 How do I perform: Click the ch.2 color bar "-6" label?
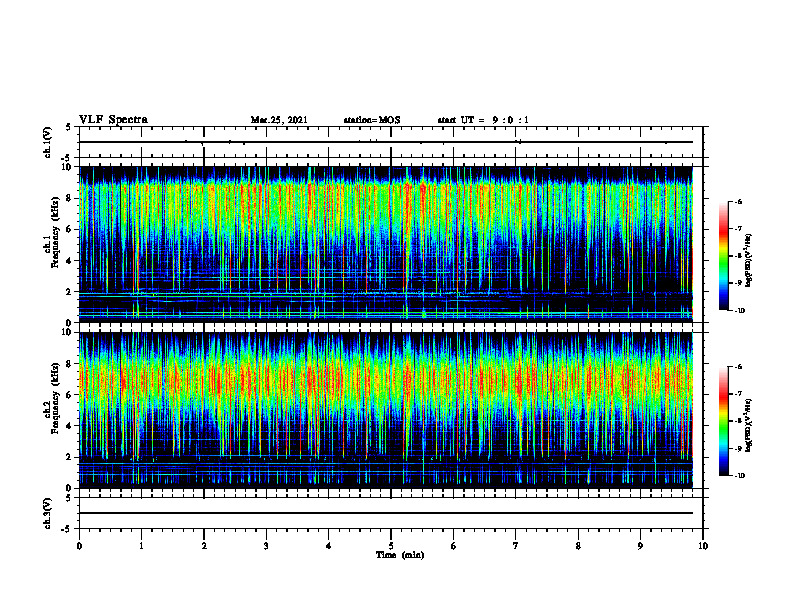738,367
